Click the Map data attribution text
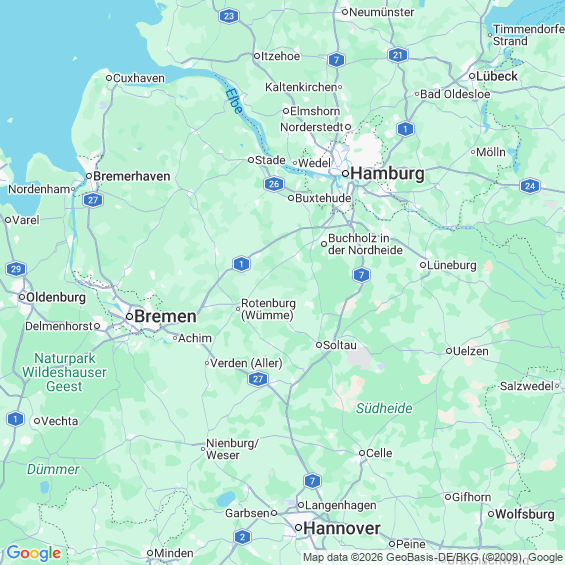 pos(433,557)
